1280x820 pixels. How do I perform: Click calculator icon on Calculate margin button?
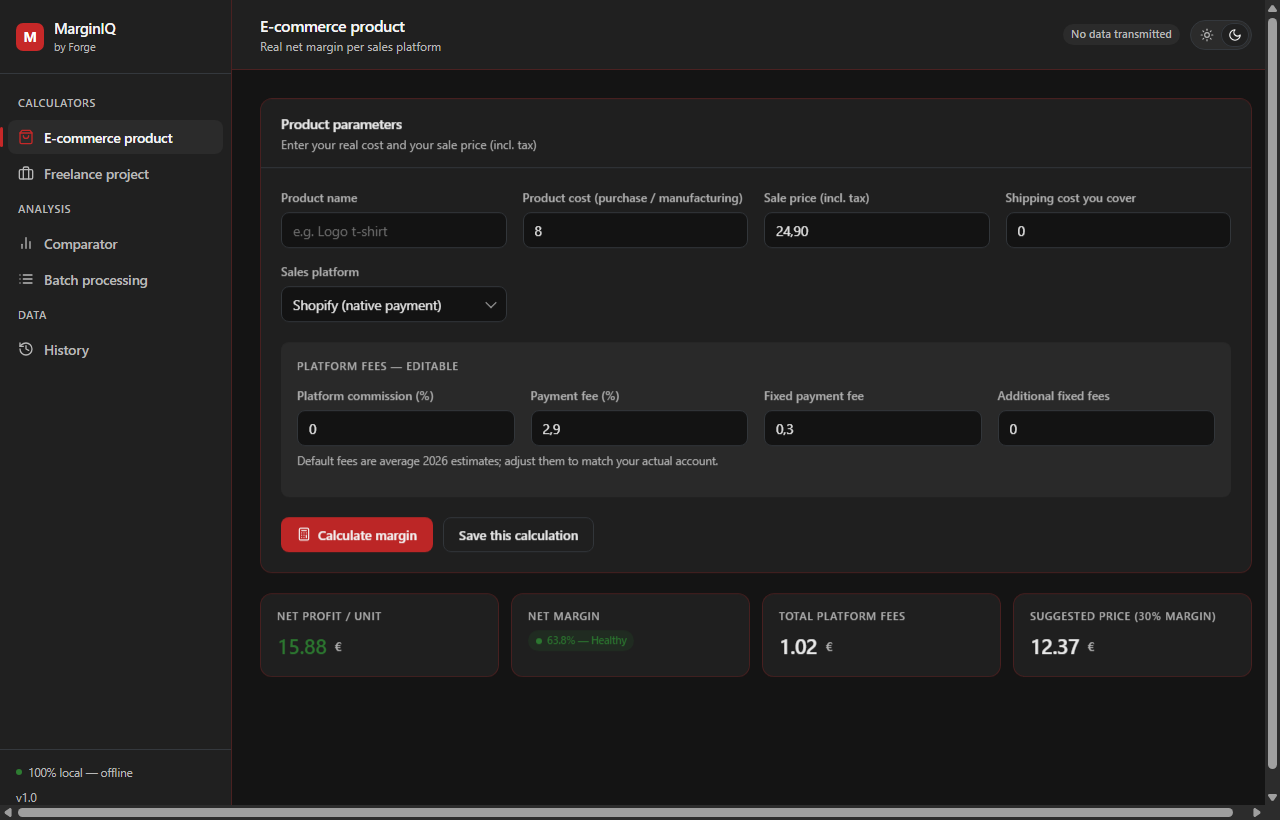point(304,535)
